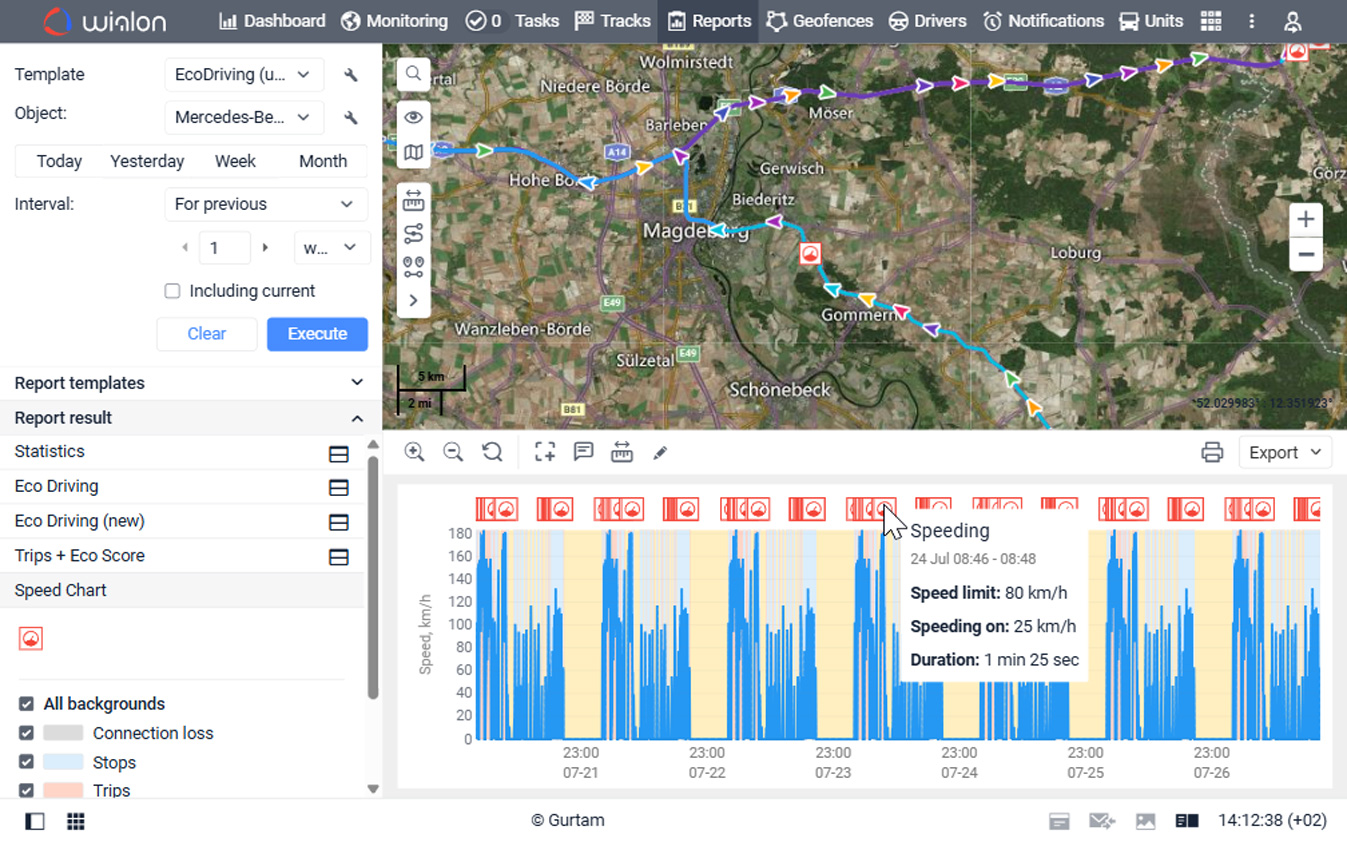Open the Dashboard tab

tap(272, 21)
